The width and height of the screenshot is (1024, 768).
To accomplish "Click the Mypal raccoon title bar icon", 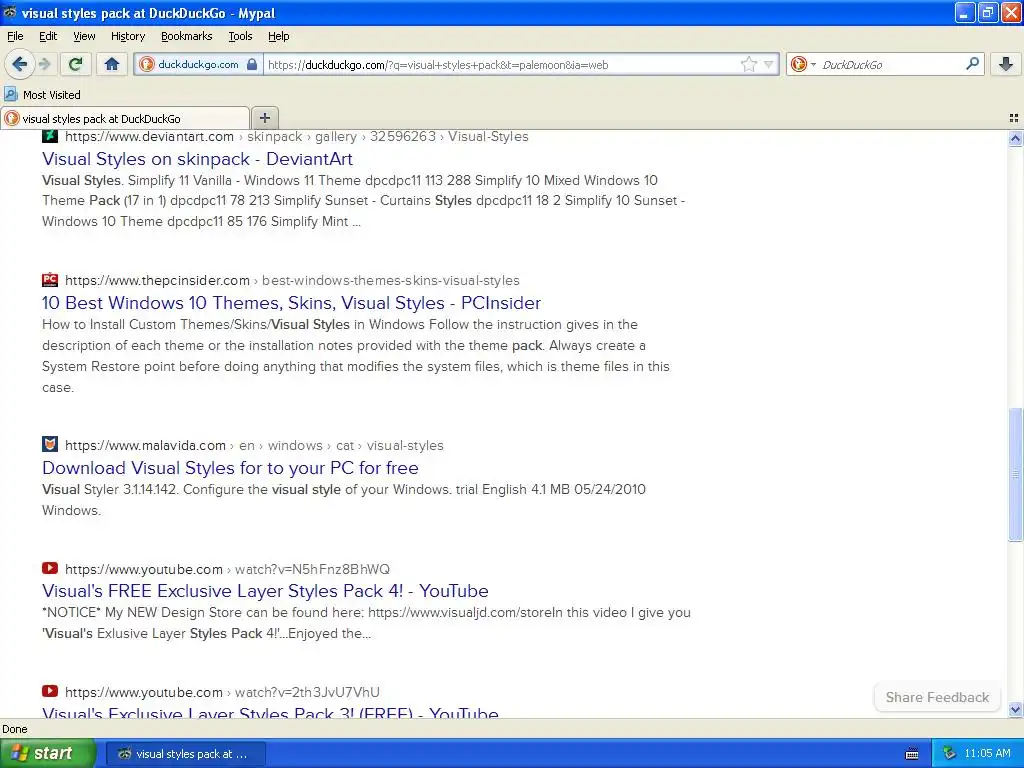I will coord(10,12).
